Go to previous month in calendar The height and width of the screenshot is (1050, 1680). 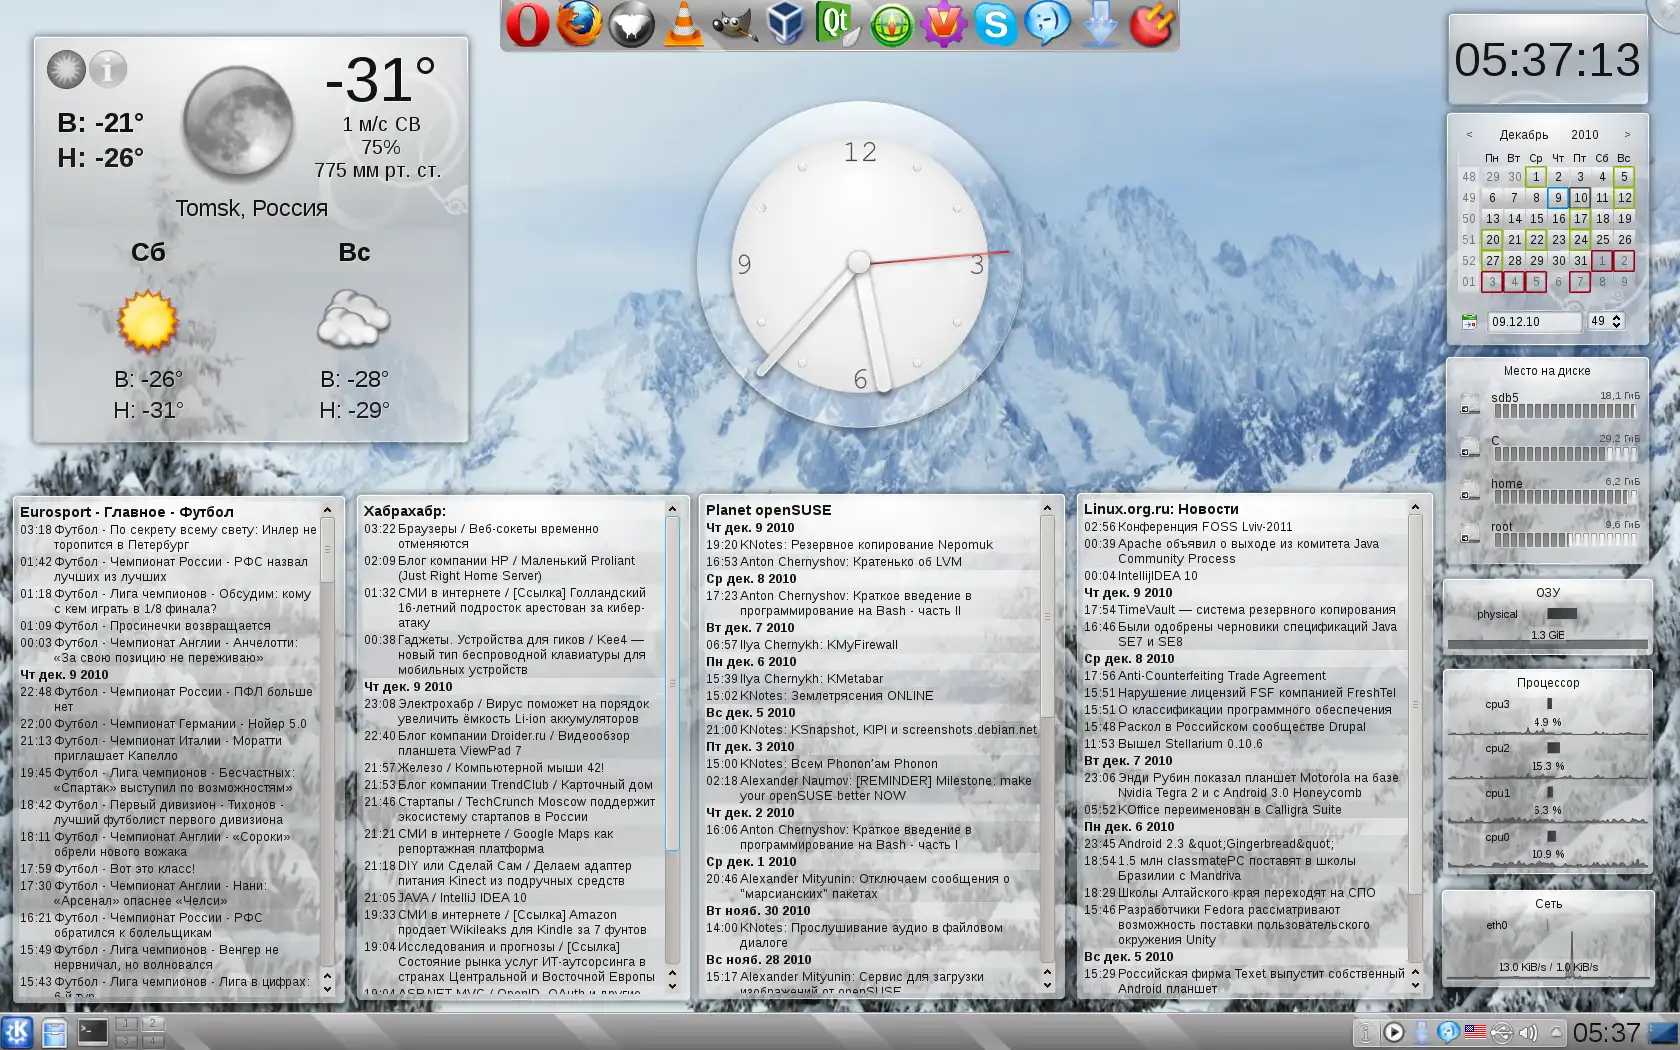[1469, 135]
